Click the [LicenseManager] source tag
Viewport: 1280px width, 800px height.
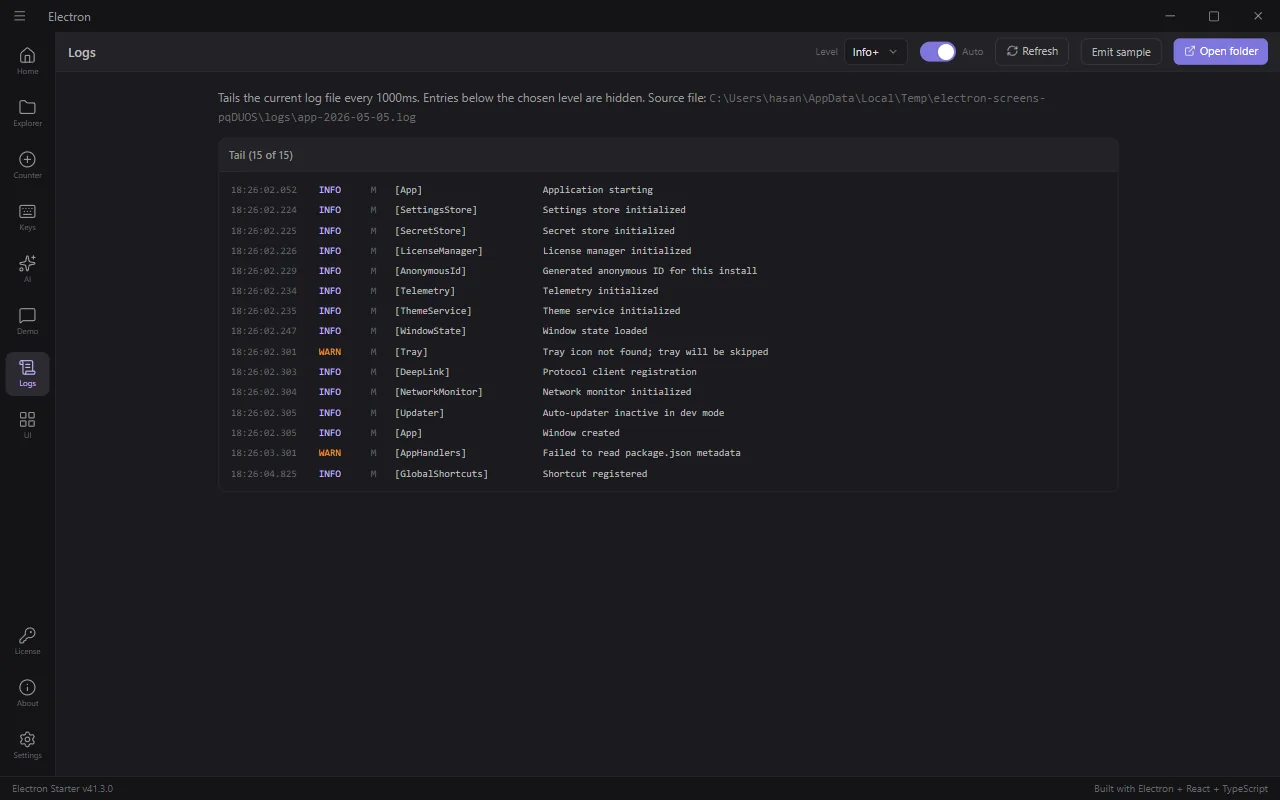[x=439, y=251]
